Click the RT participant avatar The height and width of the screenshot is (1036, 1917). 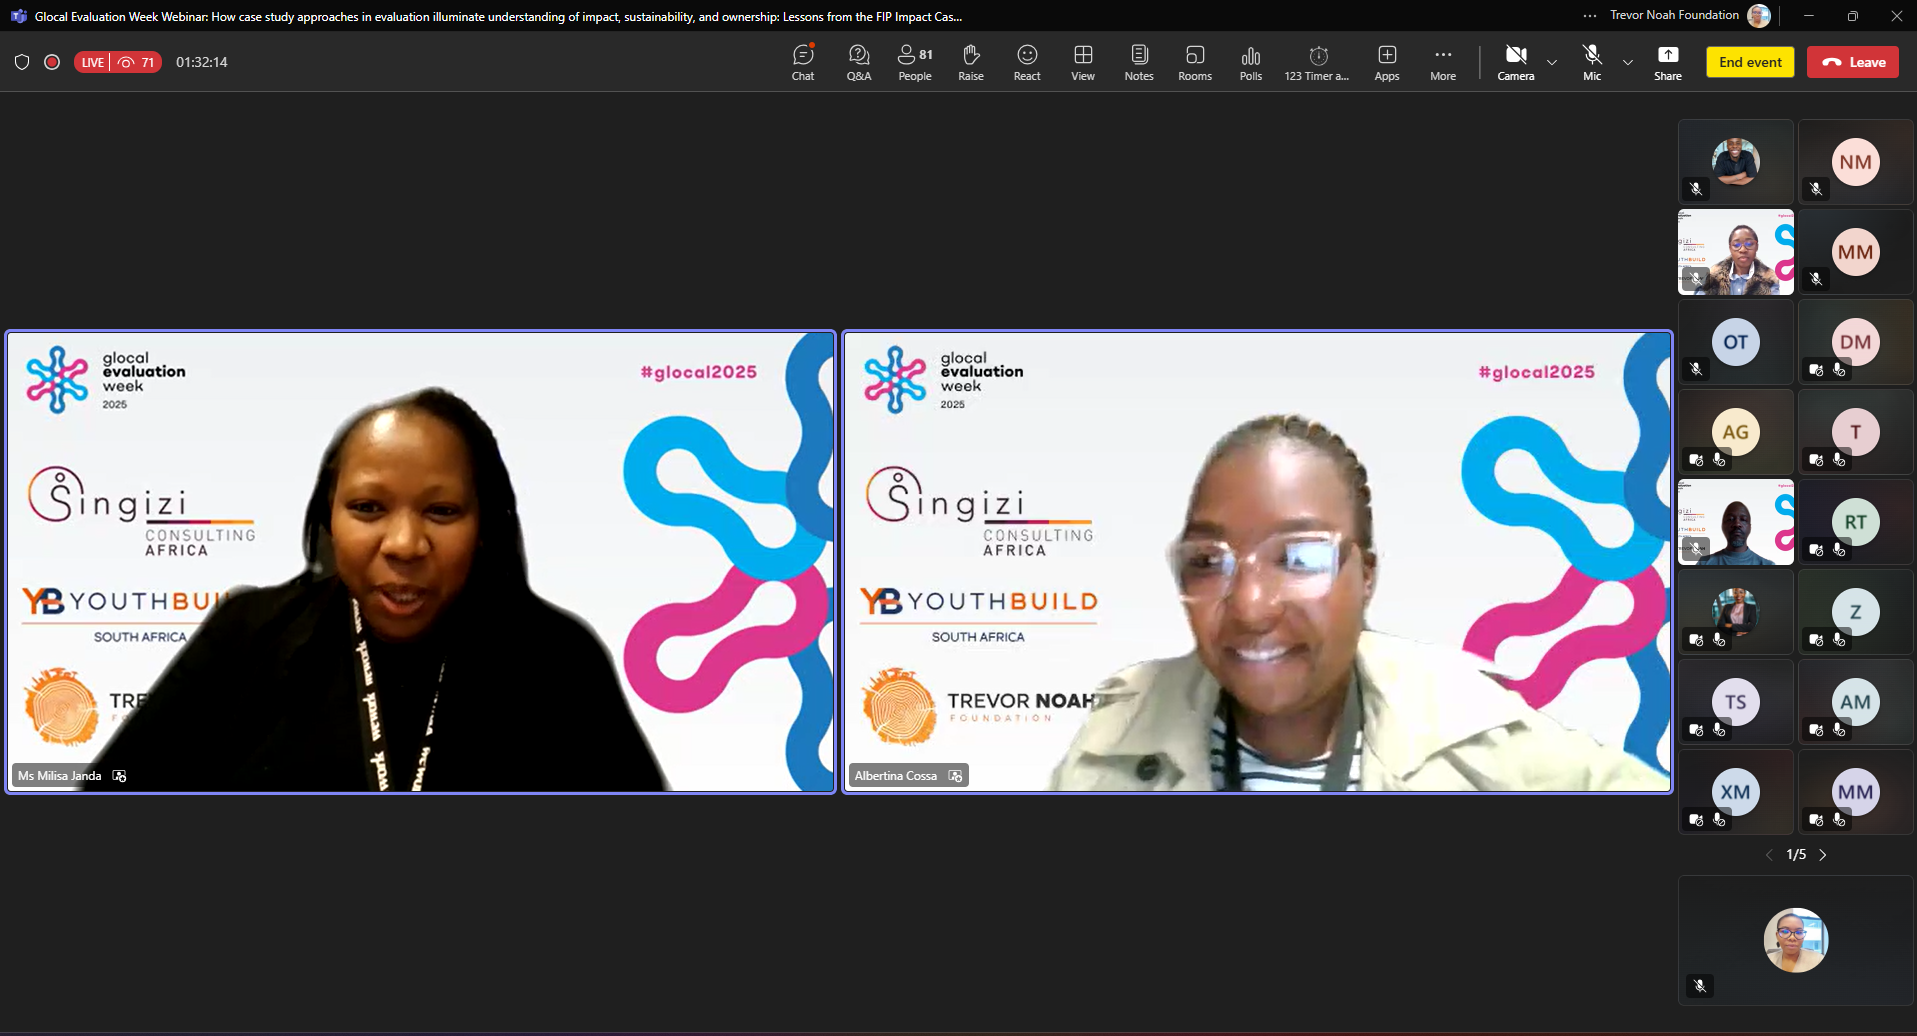(x=1856, y=522)
